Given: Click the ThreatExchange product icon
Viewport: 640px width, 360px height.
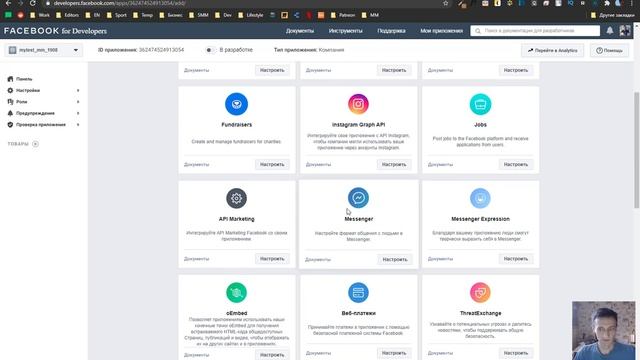Looking at the screenshot, I should pos(480,293).
